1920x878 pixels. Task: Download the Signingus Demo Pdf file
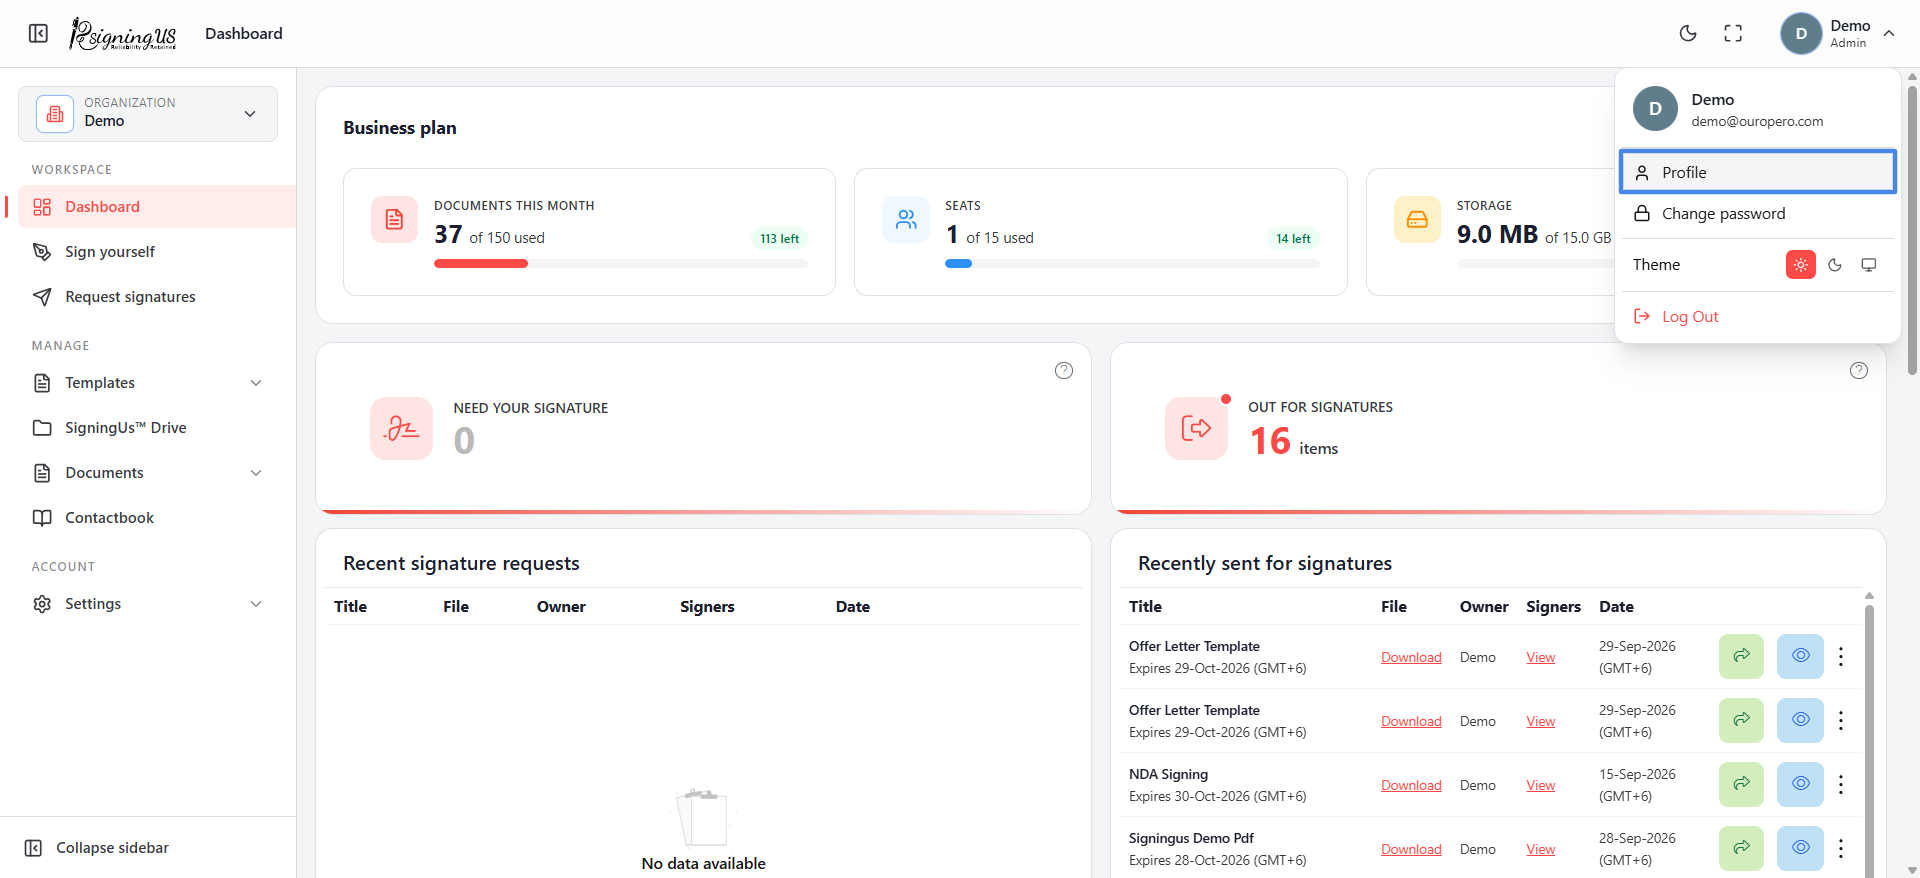pos(1411,849)
